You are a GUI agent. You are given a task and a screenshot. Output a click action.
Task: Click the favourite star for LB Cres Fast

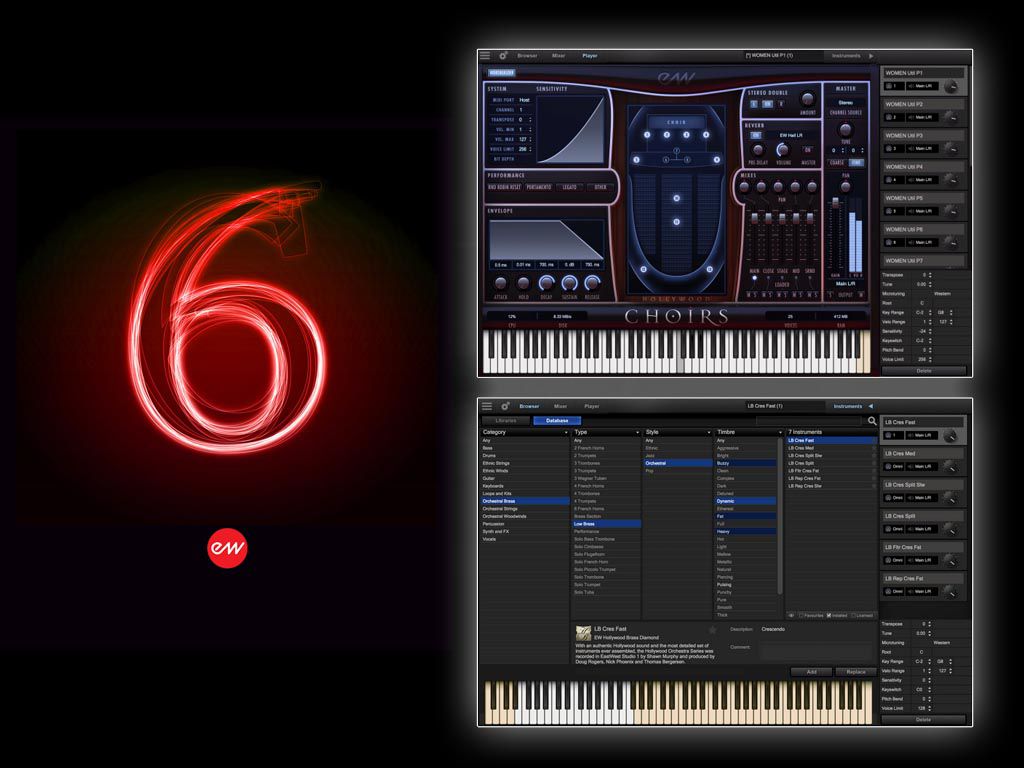tap(713, 630)
